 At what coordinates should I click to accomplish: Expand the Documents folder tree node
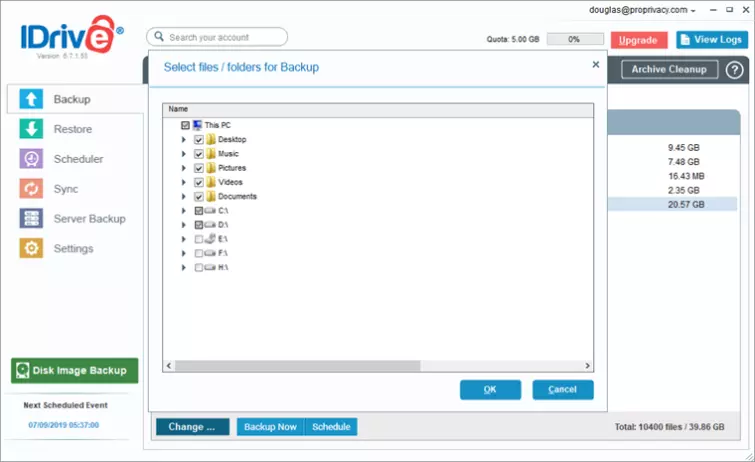(183, 197)
